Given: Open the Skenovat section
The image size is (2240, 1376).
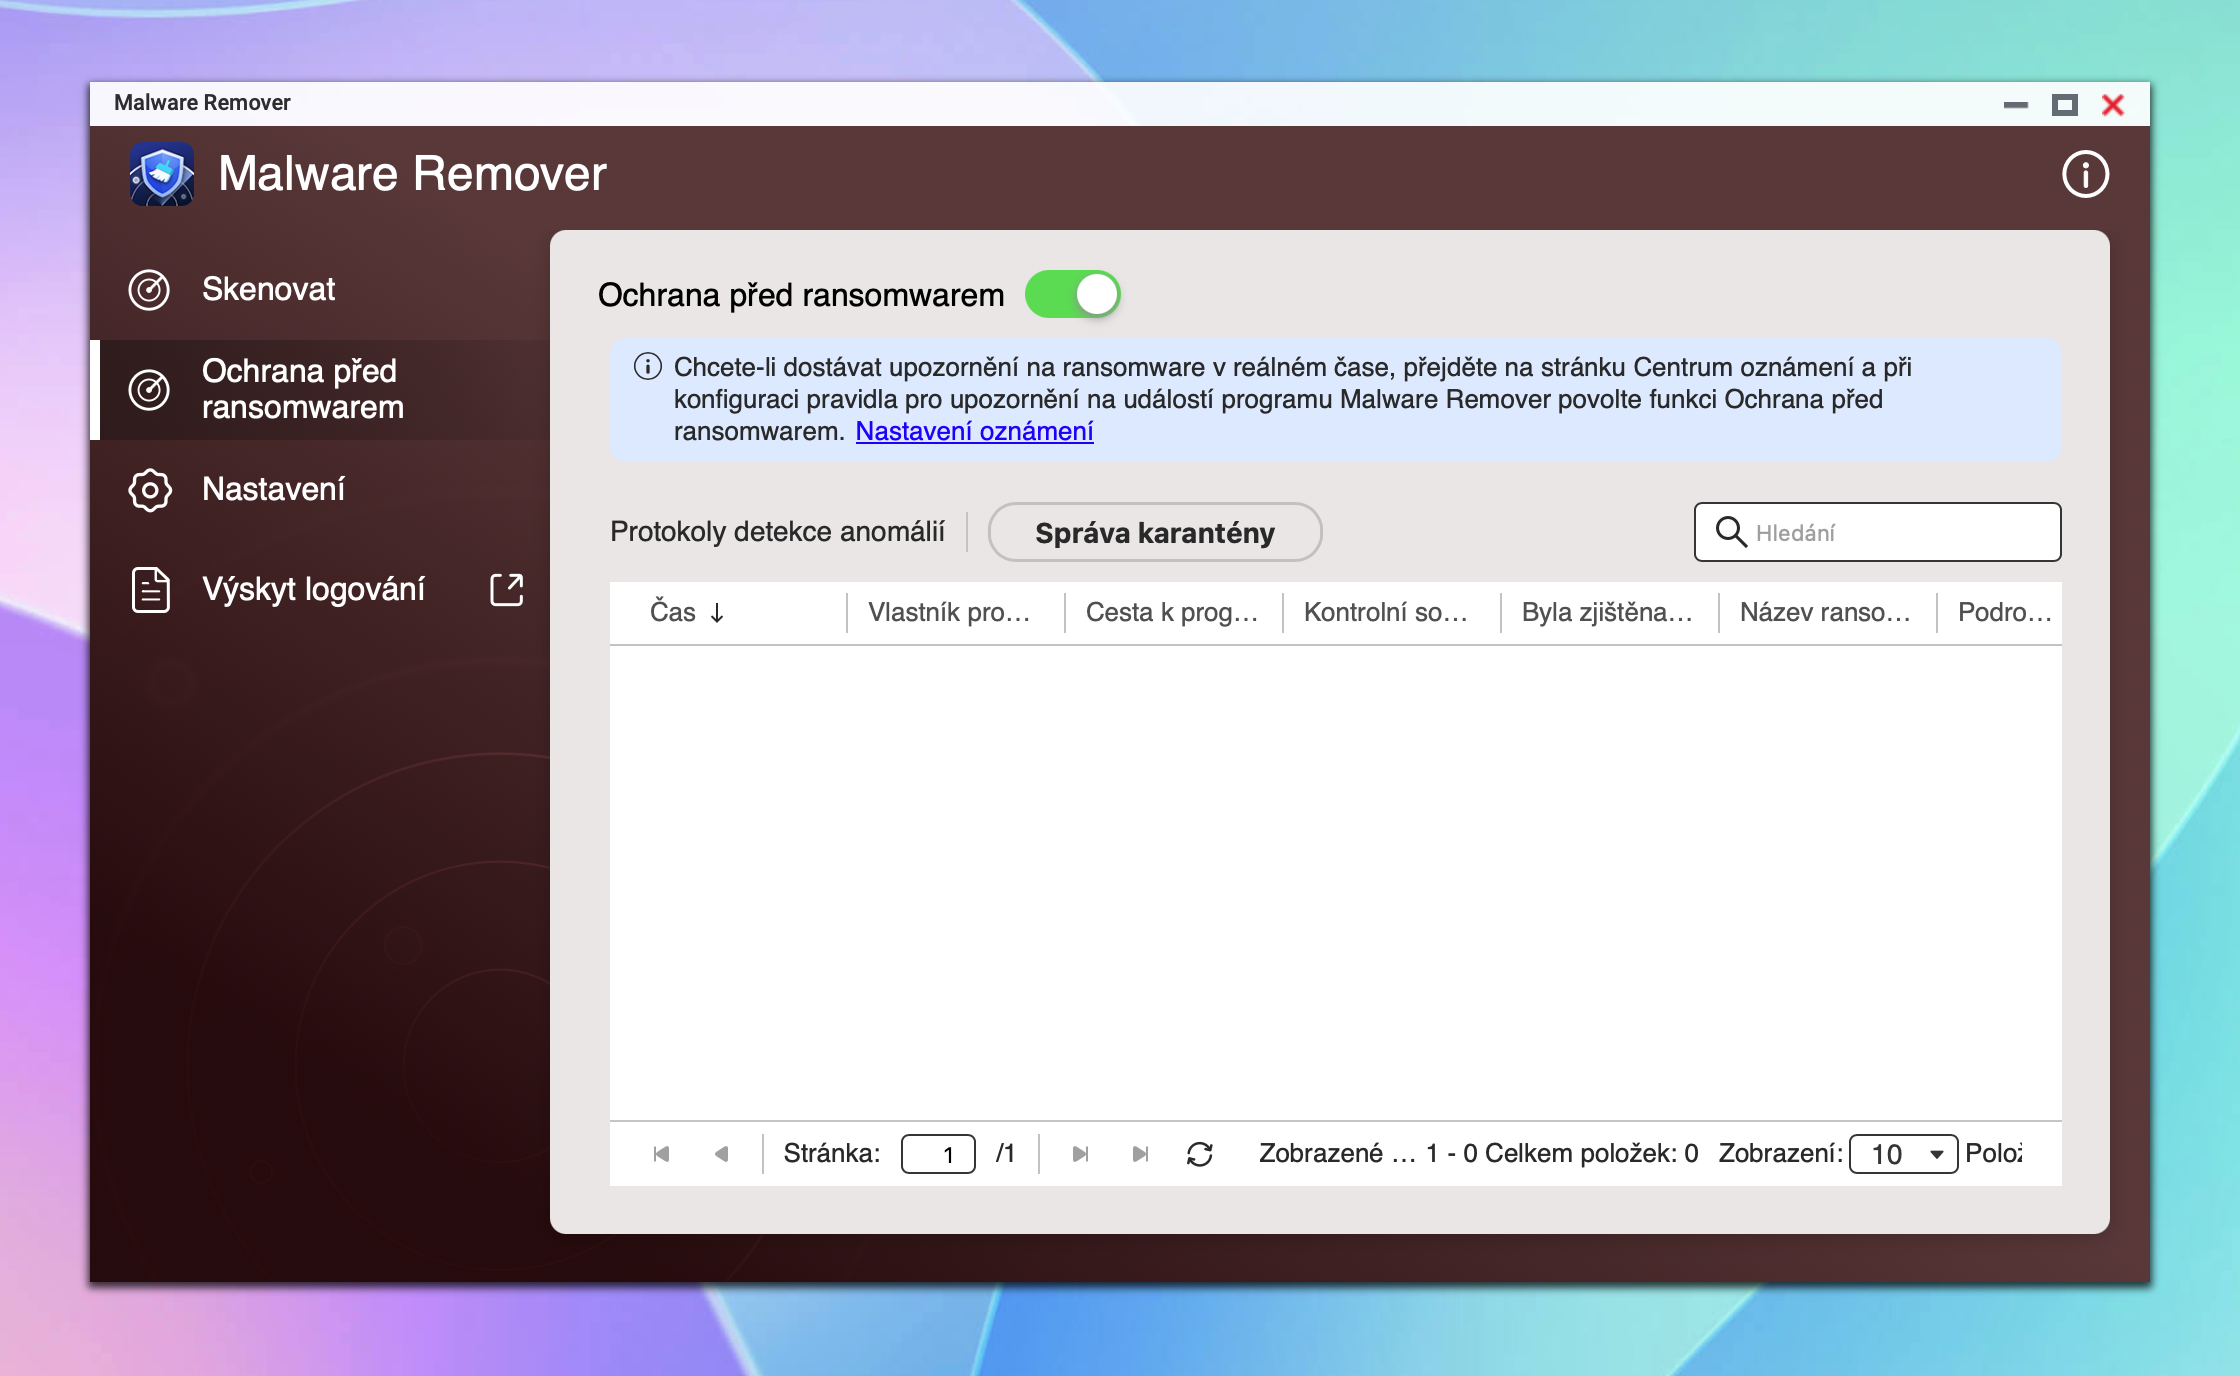Looking at the screenshot, I should click(268, 290).
